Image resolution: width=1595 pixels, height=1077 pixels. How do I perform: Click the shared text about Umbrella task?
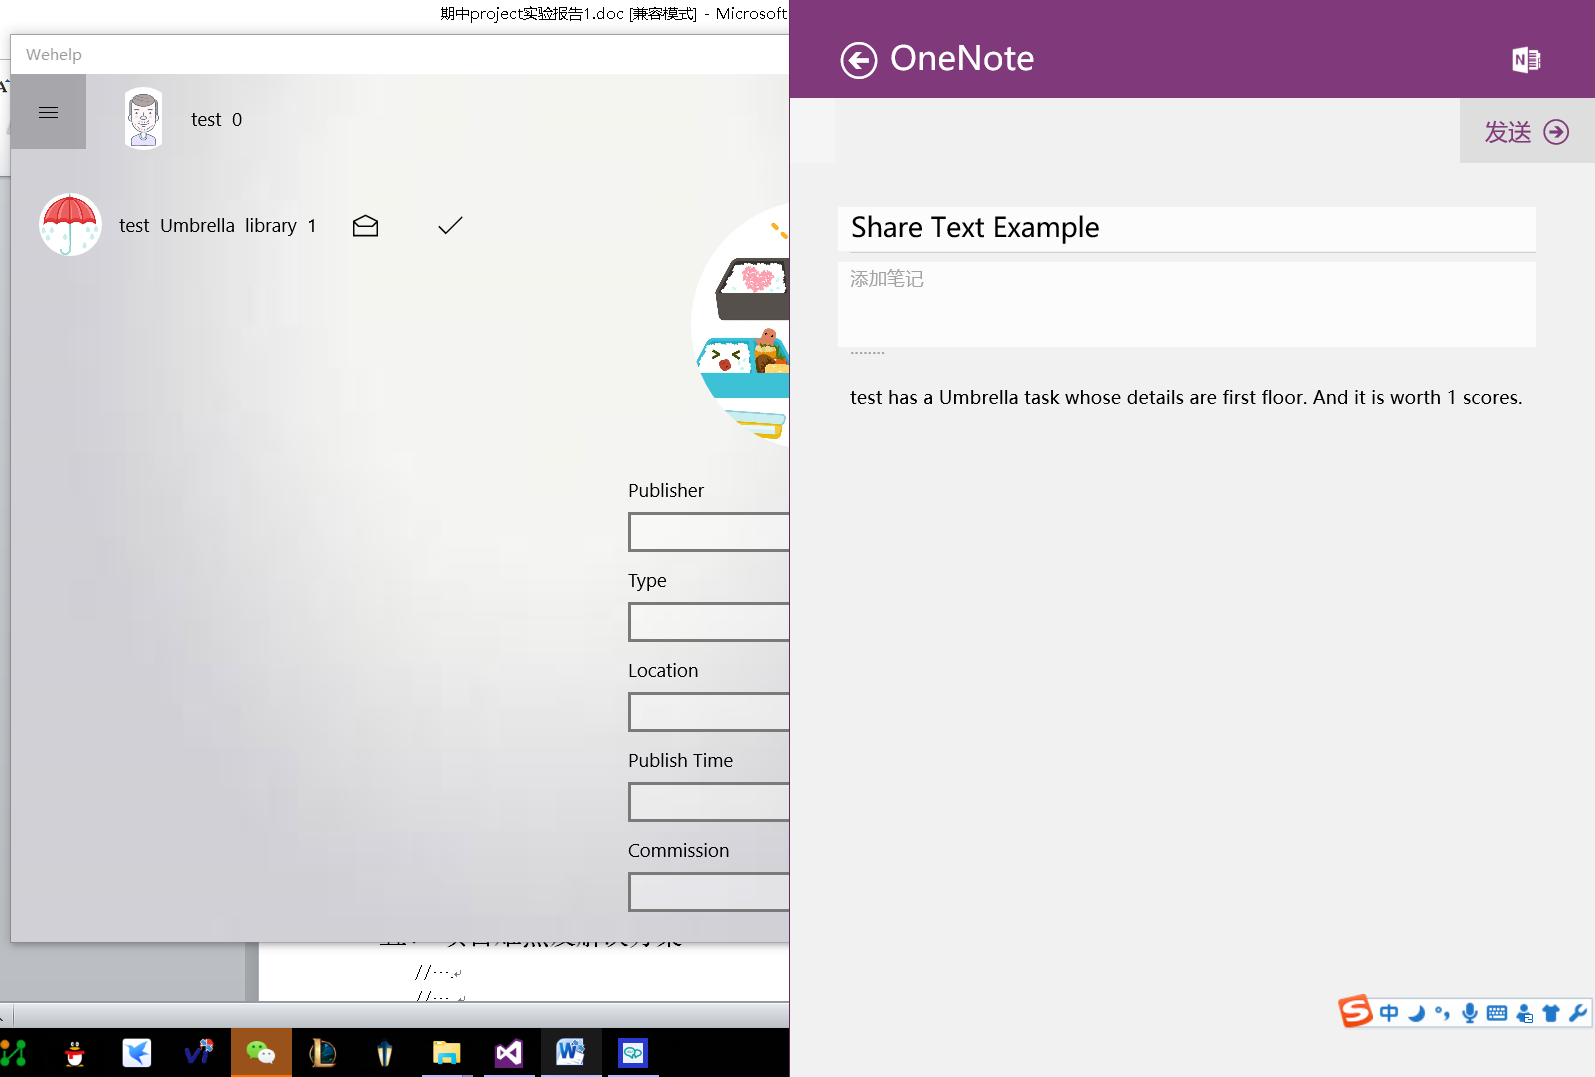tap(1186, 397)
